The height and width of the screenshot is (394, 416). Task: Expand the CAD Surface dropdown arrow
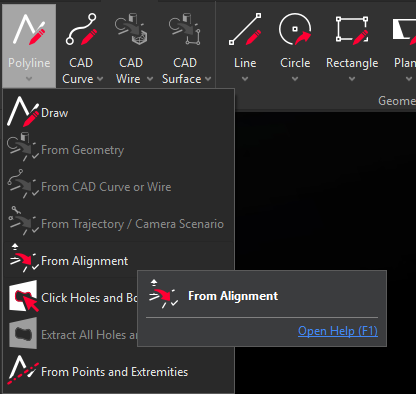(208, 79)
